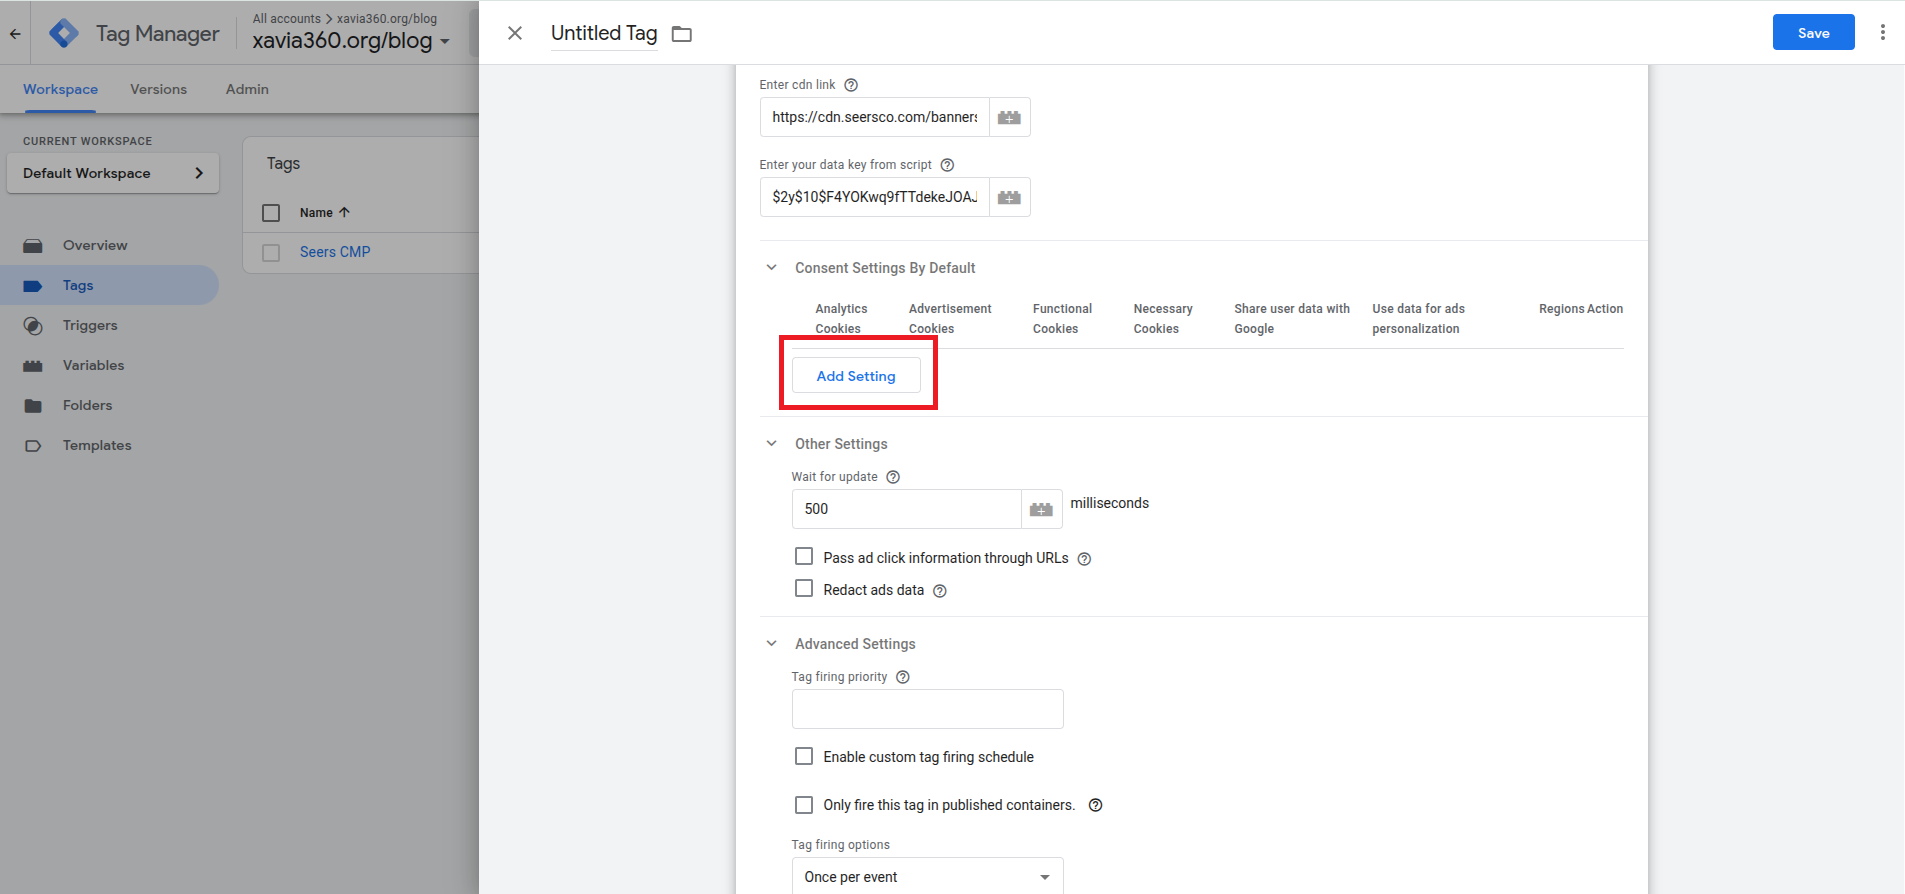This screenshot has width=1905, height=894.
Task: Switch to the Workspace tab
Action: (x=61, y=89)
